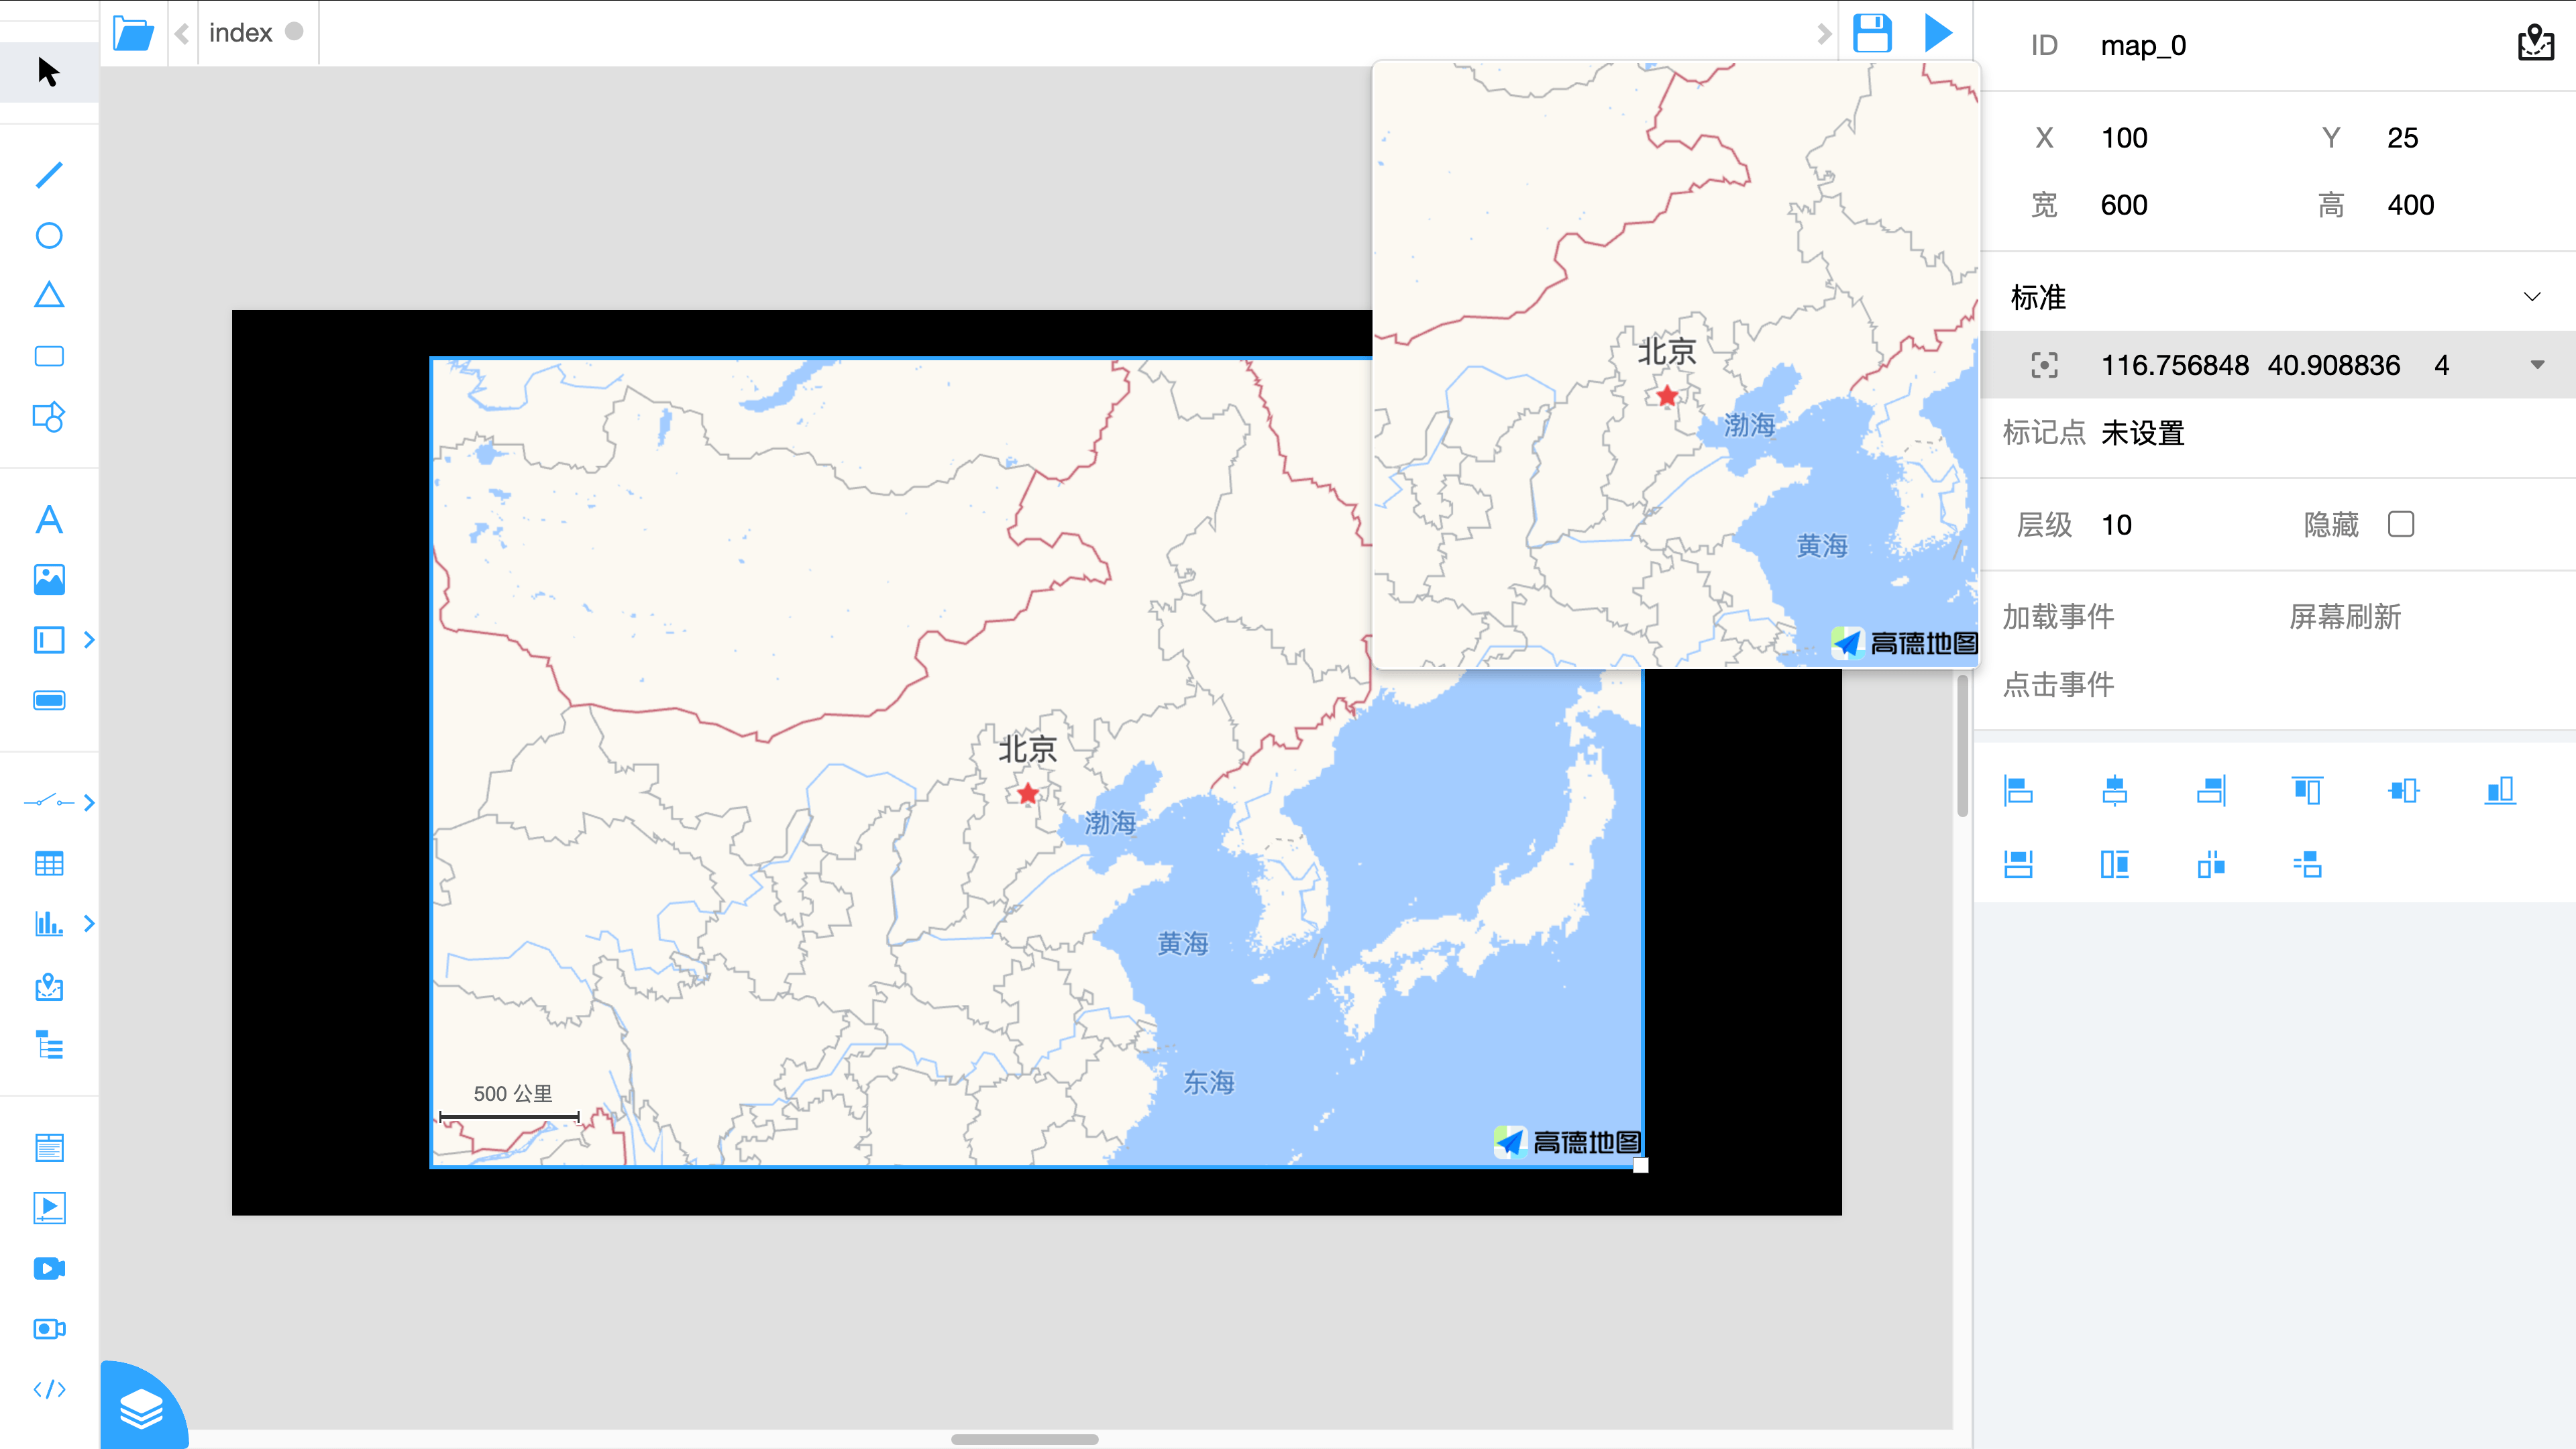Click the longitude value 116.756848
The height and width of the screenshot is (1449, 2576).
[2174, 365]
